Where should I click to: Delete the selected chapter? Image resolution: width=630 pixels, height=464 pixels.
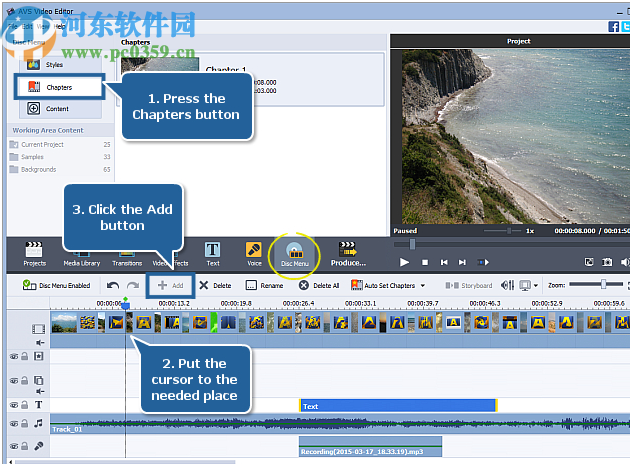(215, 285)
